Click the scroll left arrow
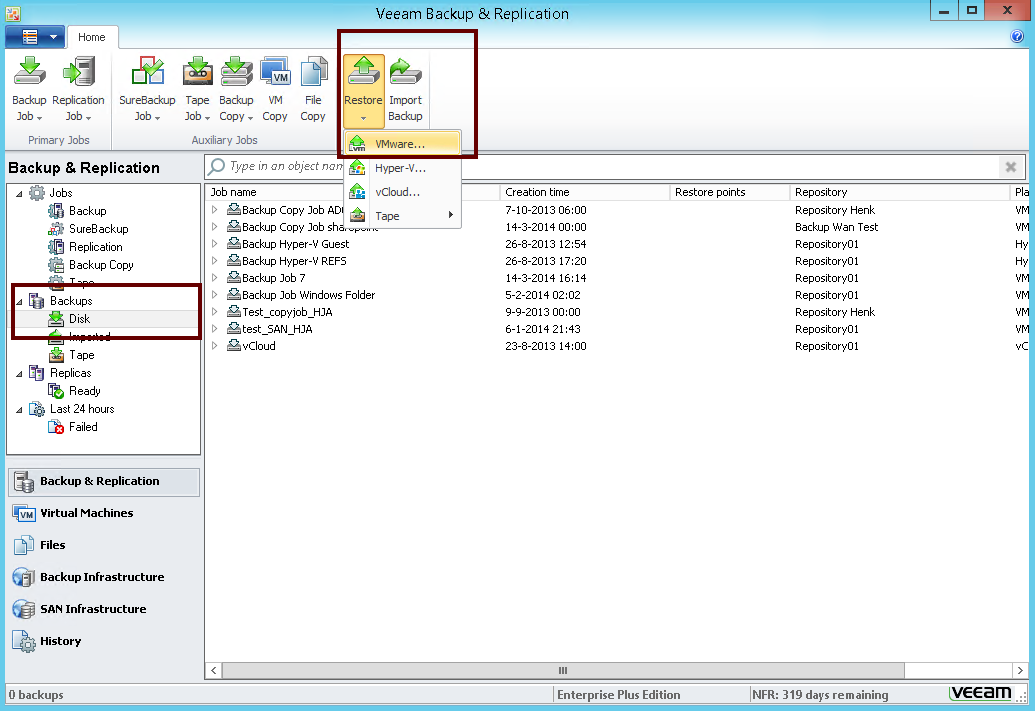 tap(214, 670)
